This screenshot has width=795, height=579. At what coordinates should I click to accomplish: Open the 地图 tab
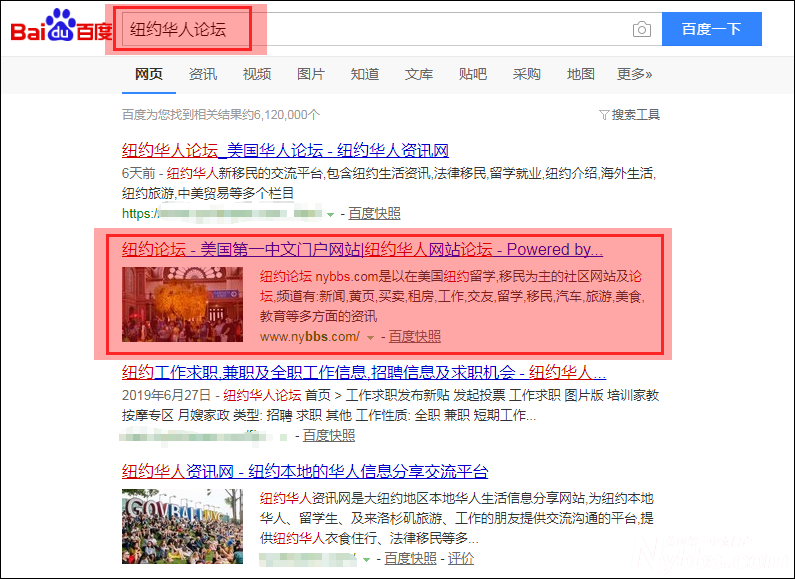click(581, 75)
